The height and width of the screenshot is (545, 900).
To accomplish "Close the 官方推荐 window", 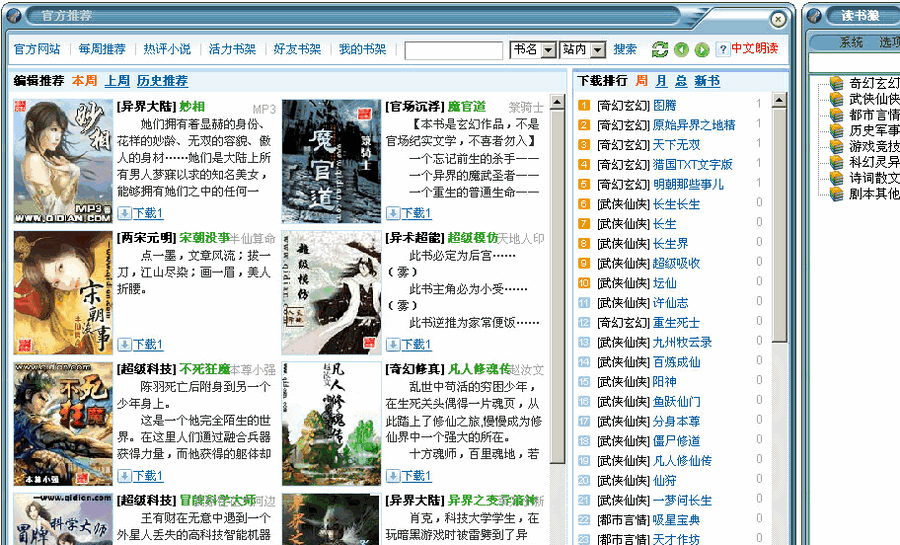I will [778, 20].
